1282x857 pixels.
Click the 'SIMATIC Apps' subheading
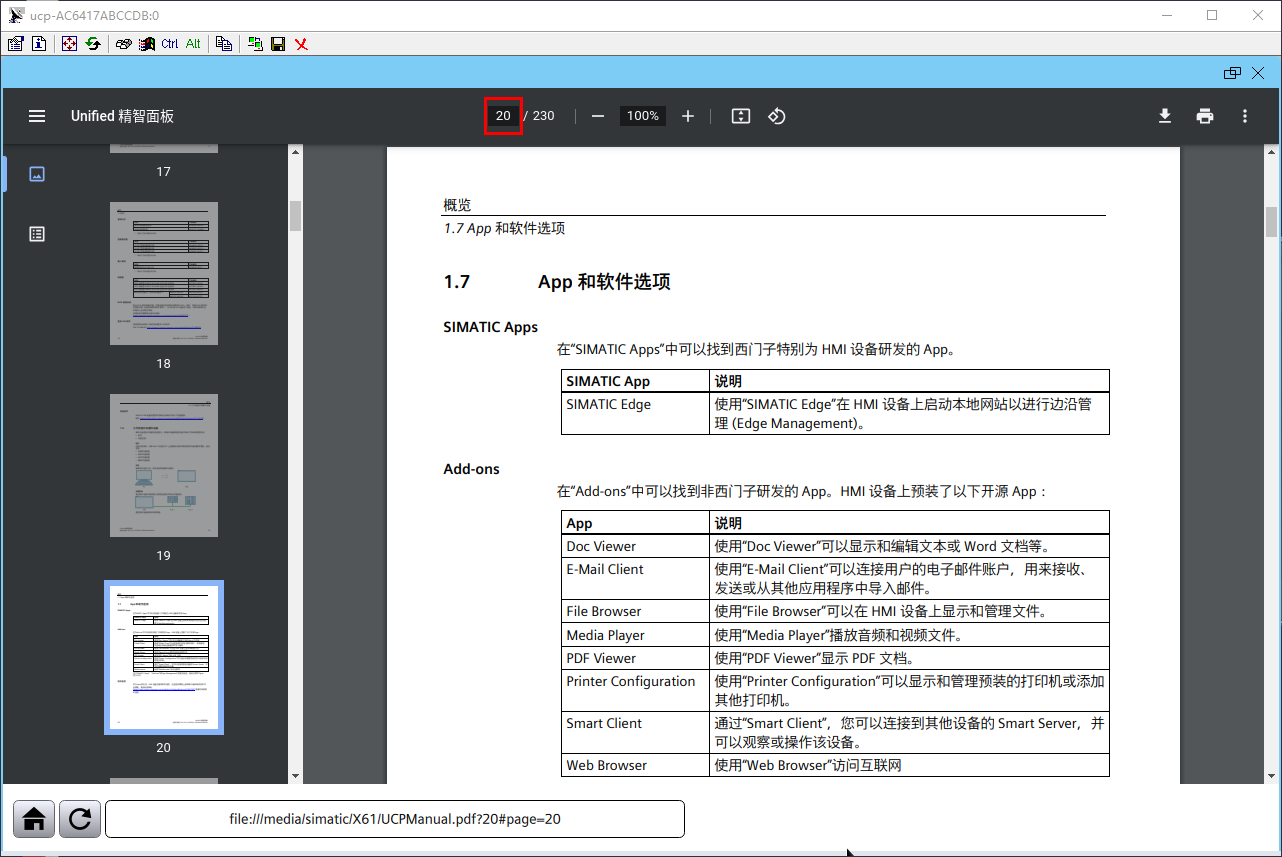tap(491, 327)
